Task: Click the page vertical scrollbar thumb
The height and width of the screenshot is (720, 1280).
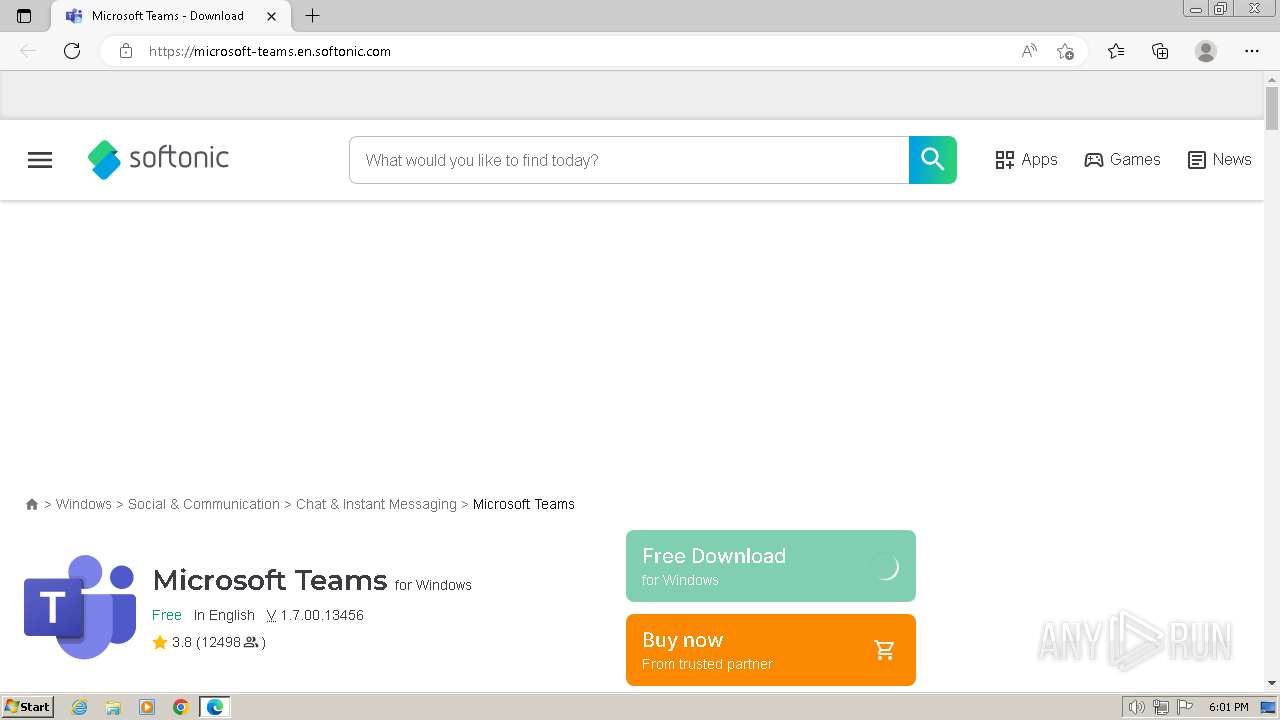Action: [1272, 108]
